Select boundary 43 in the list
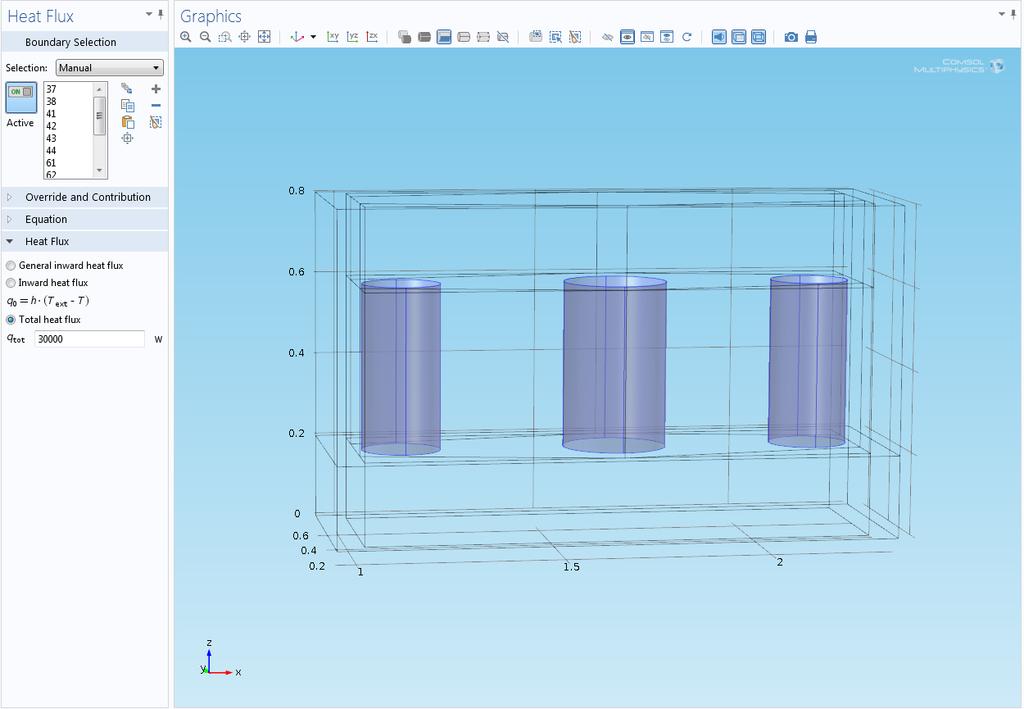Viewport: 1024px width, 709px height. (51, 139)
